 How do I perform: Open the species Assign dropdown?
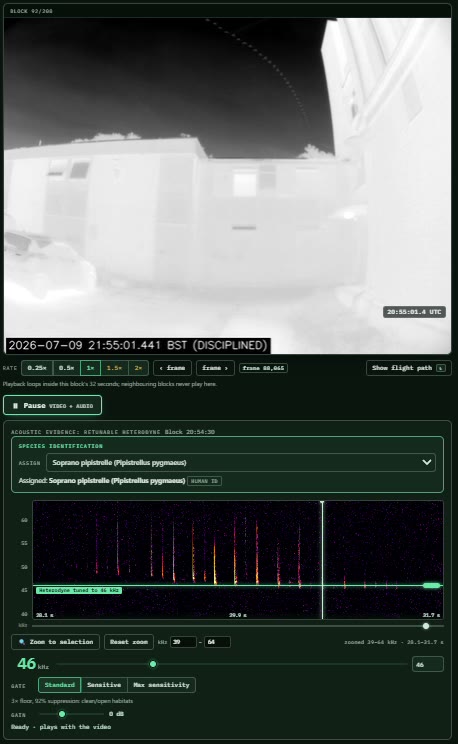pyautogui.click(x=241, y=462)
